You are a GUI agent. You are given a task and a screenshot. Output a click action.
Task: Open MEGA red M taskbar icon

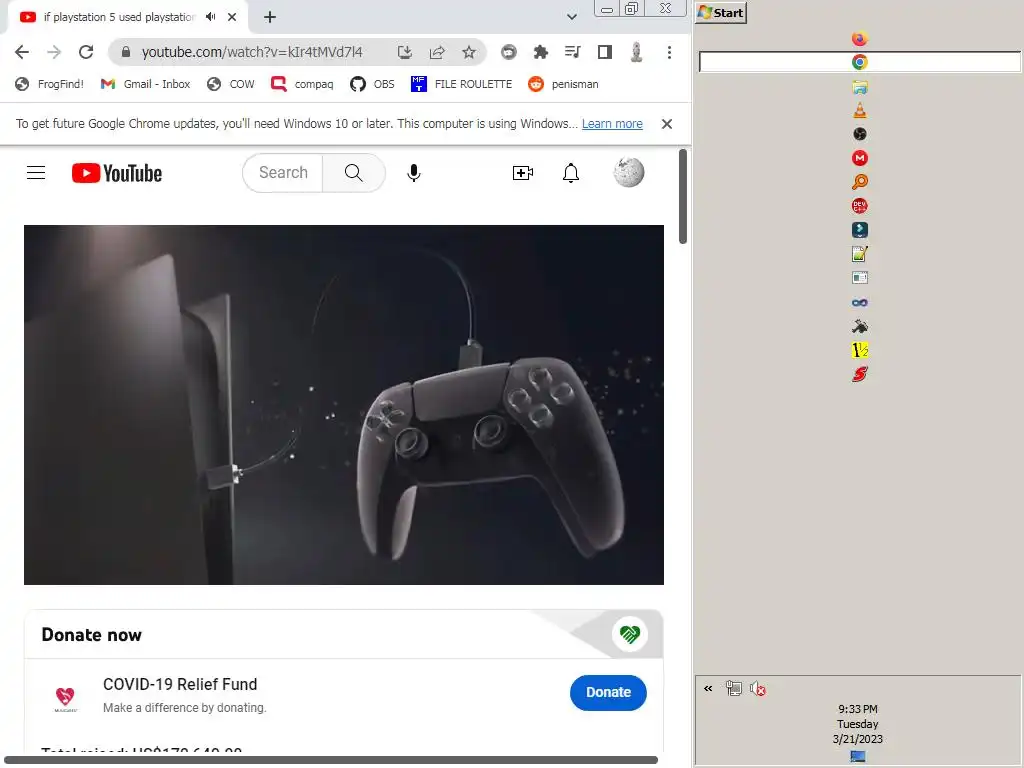[859, 158]
